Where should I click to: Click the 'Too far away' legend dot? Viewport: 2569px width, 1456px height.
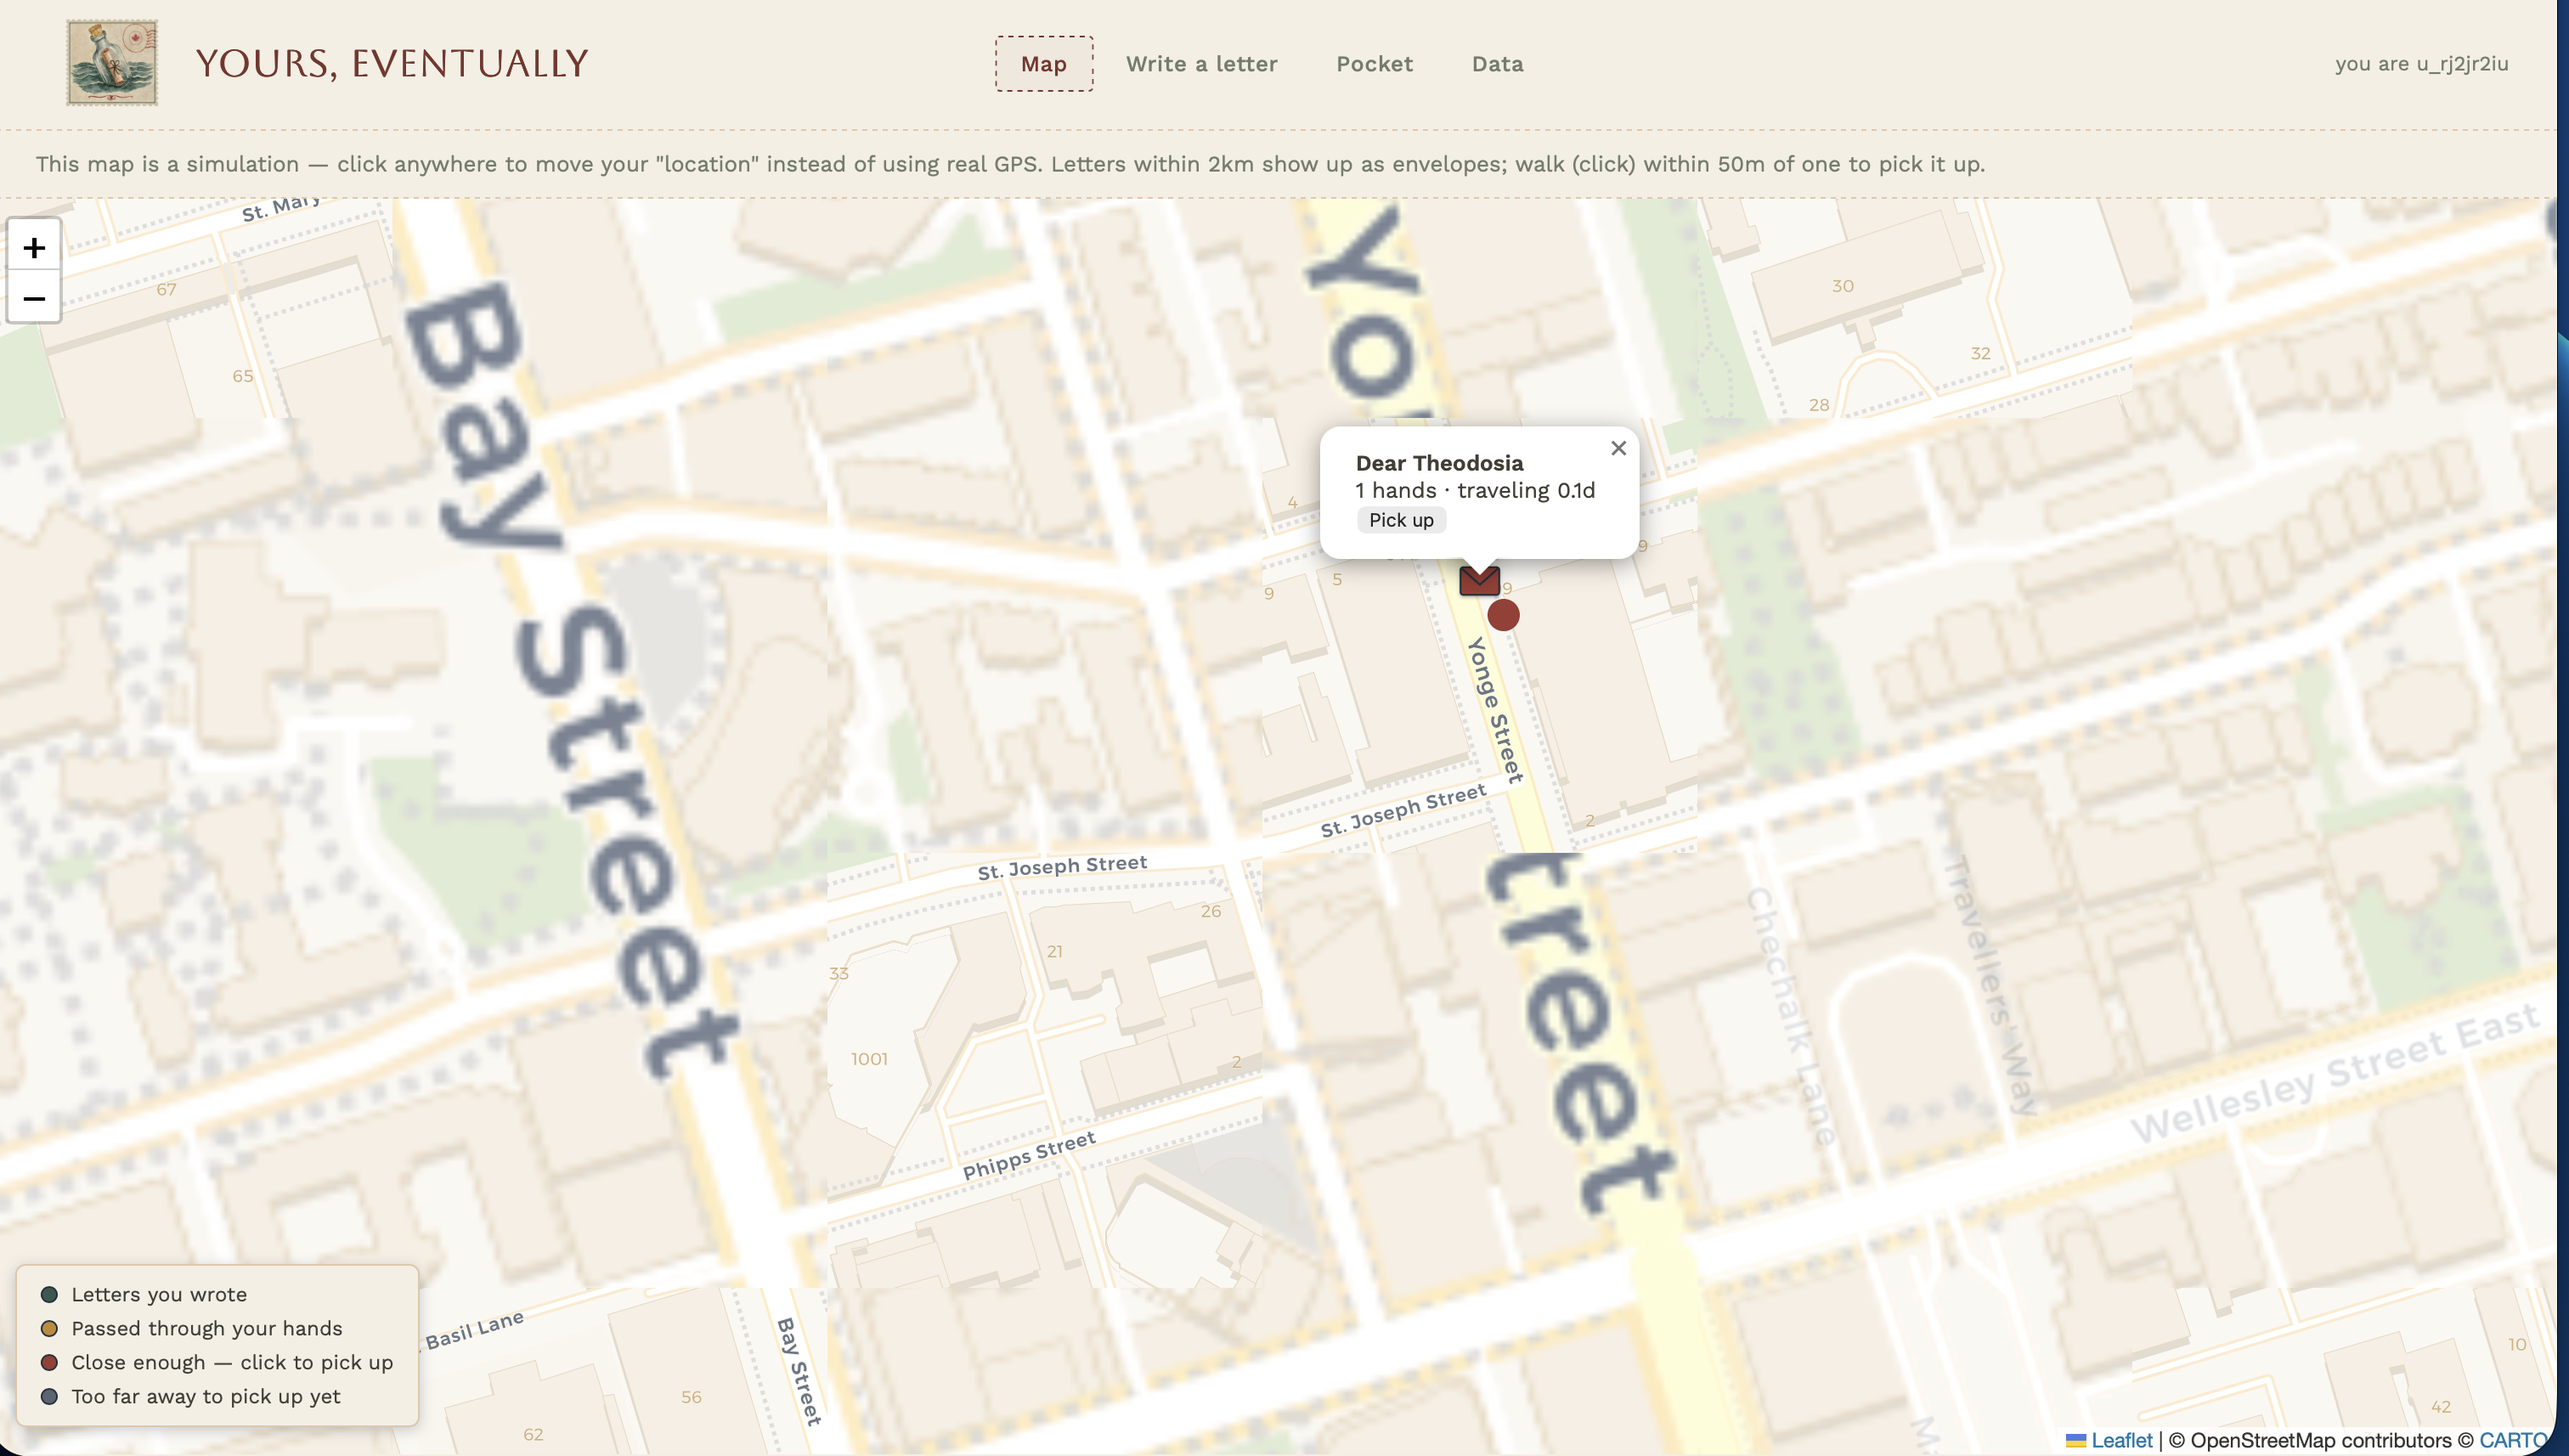[x=49, y=1396]
